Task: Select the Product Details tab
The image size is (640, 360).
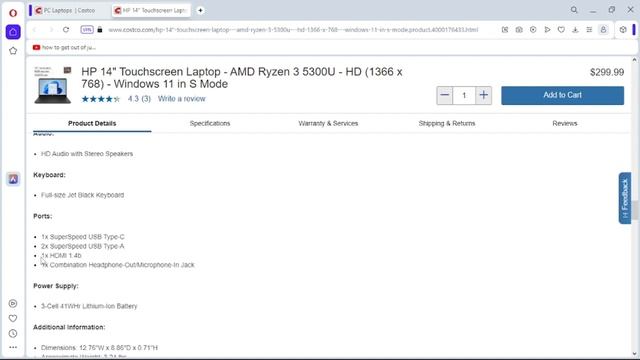Action: point(92,123)
